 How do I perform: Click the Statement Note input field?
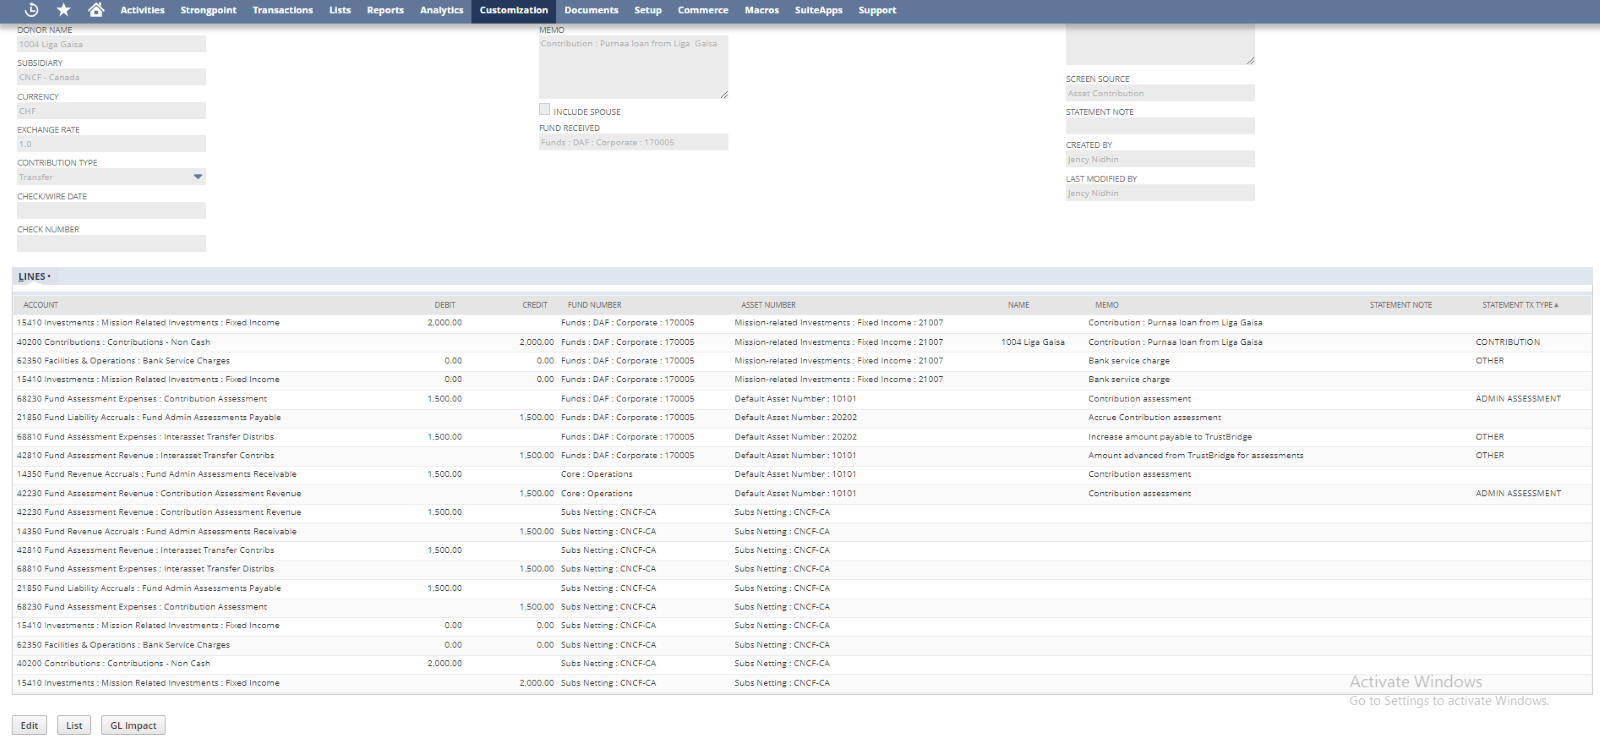[1159, 126]
